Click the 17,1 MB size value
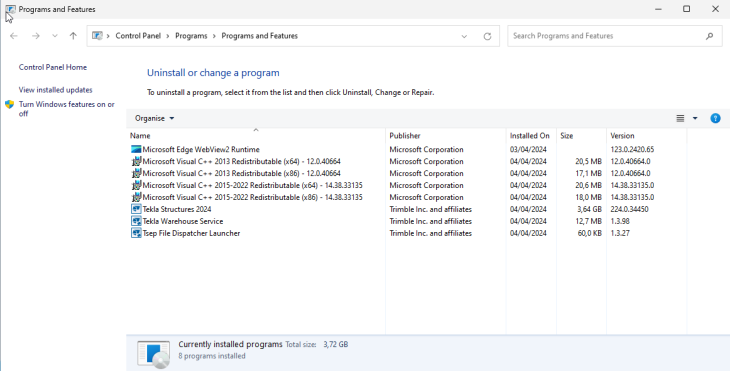Viewport: 730px width, 371px height. [x=588, y=173]
